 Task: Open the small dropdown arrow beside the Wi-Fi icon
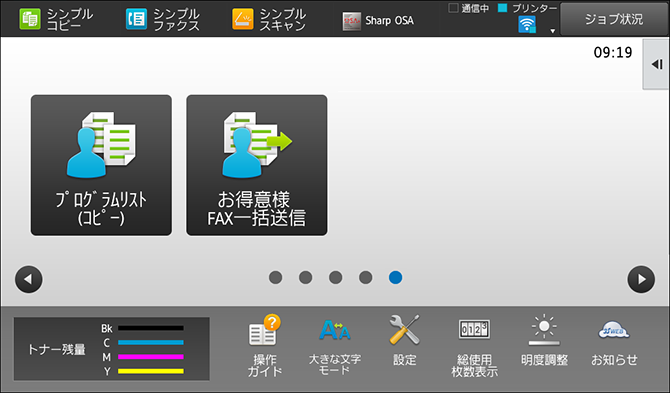(x=552, y=31)
